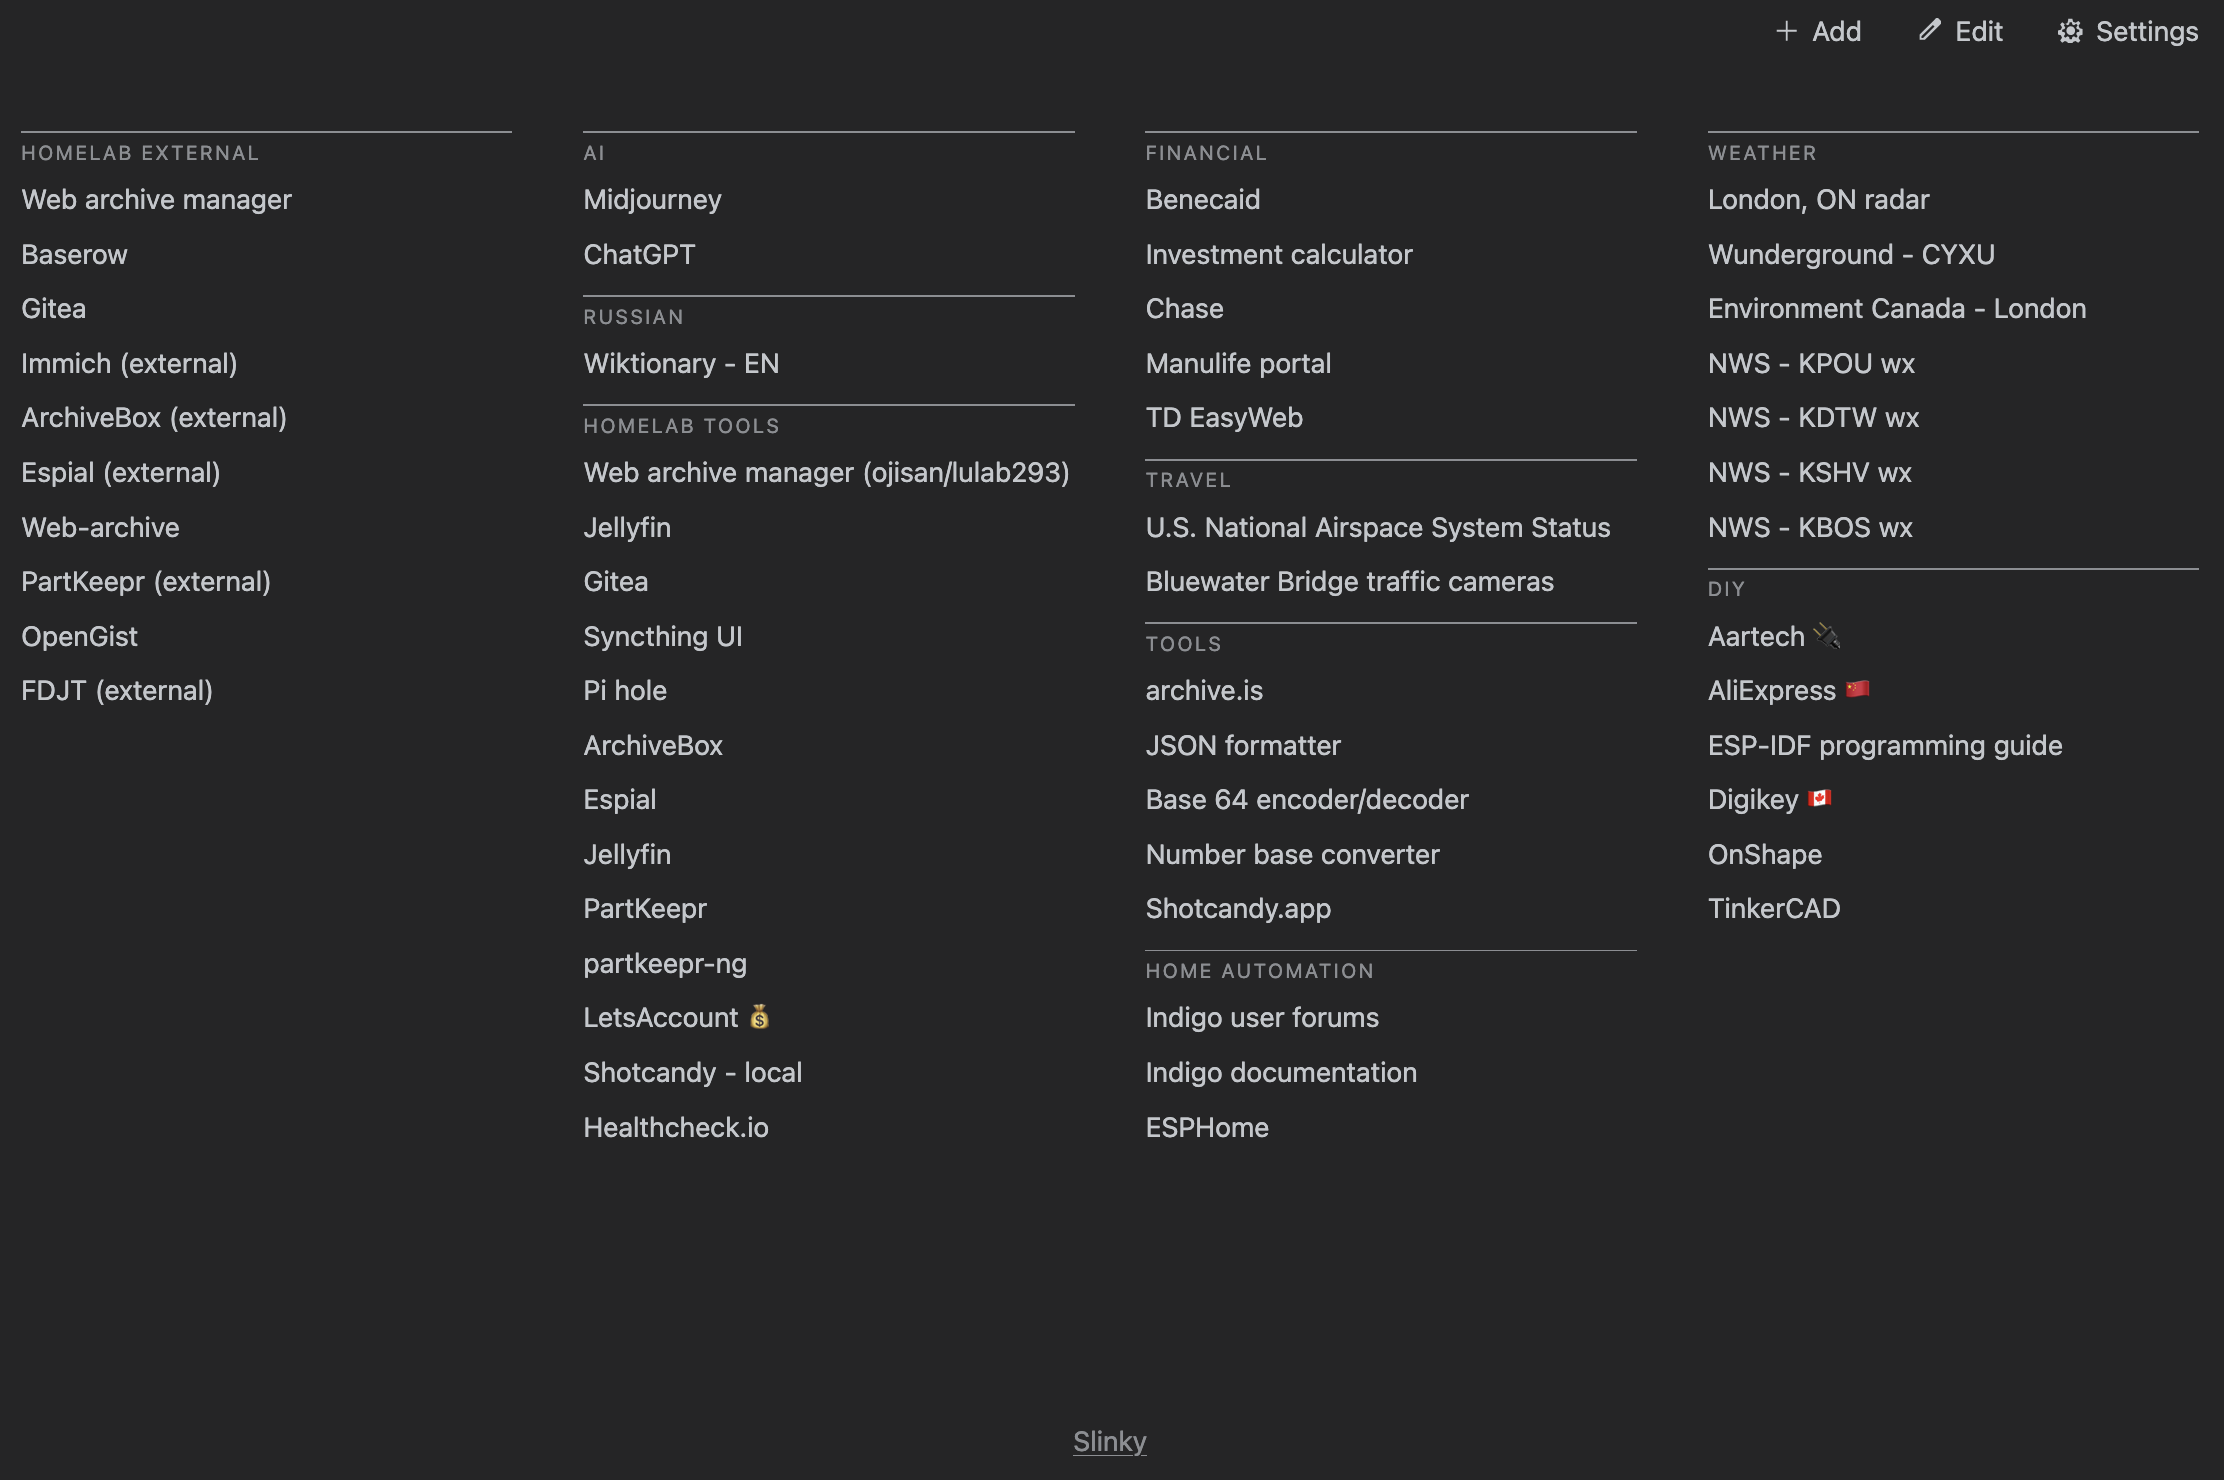The image size is (2224, 1480).
Task: Open Environment Canada - London link
Action: [x=1897, y=308]
